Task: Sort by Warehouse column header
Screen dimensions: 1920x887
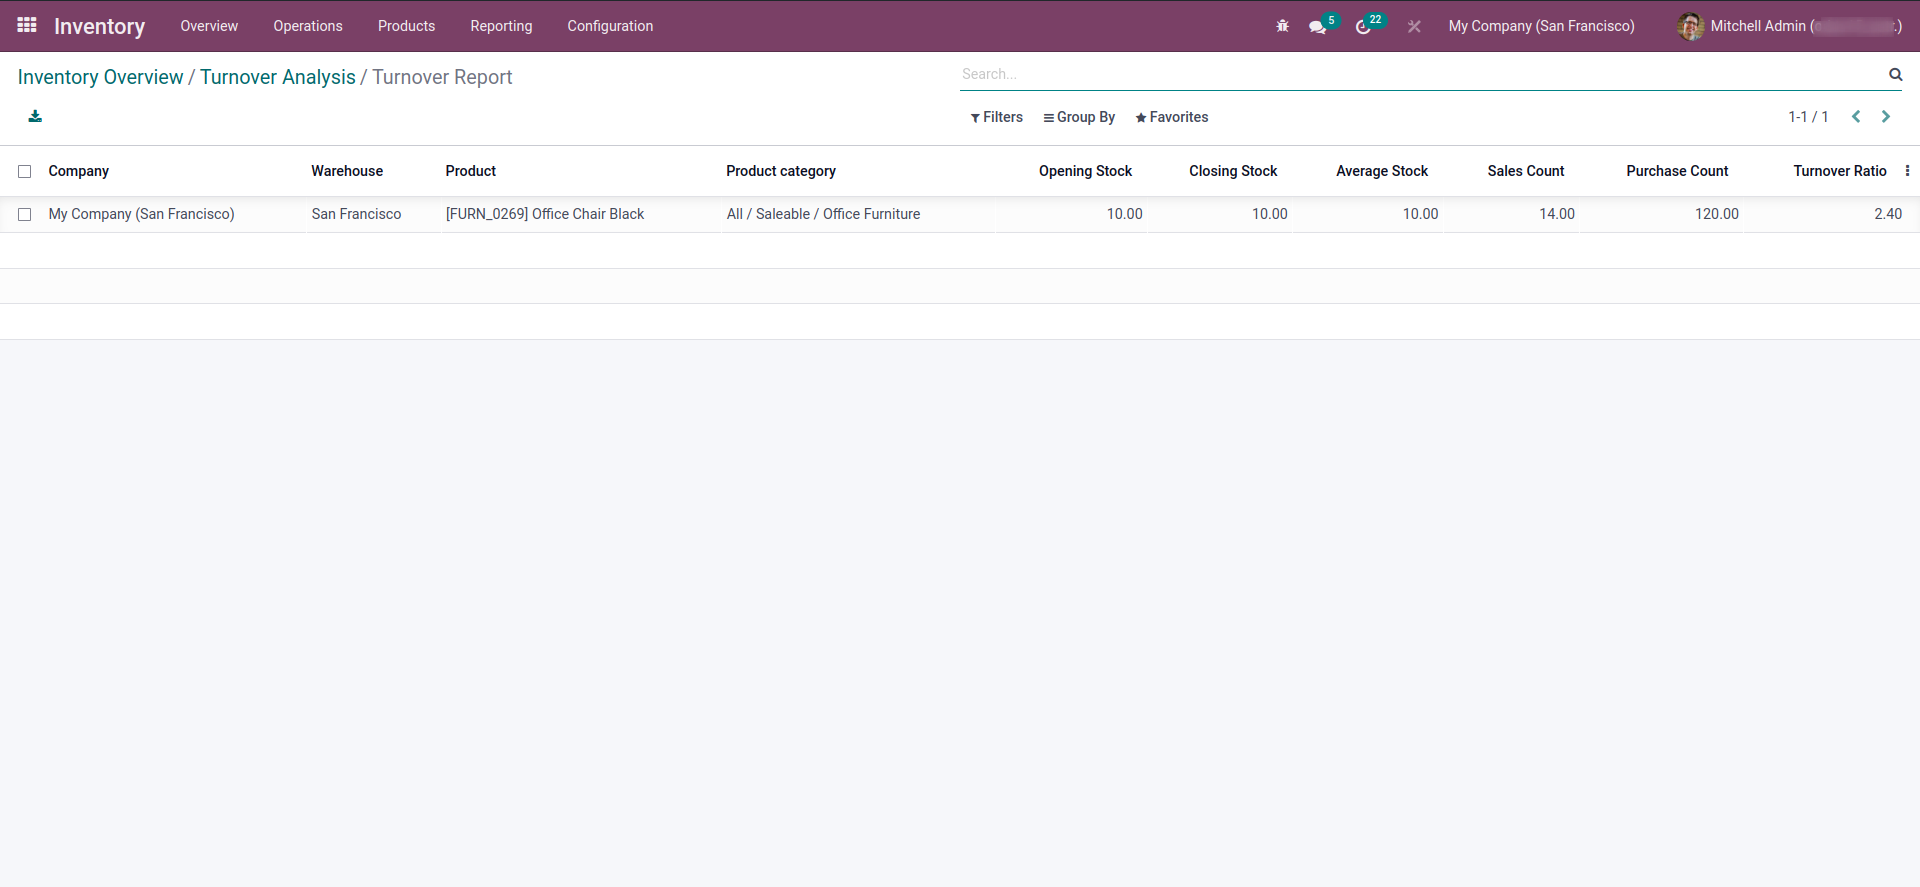Action: click(x=347, y=171)
